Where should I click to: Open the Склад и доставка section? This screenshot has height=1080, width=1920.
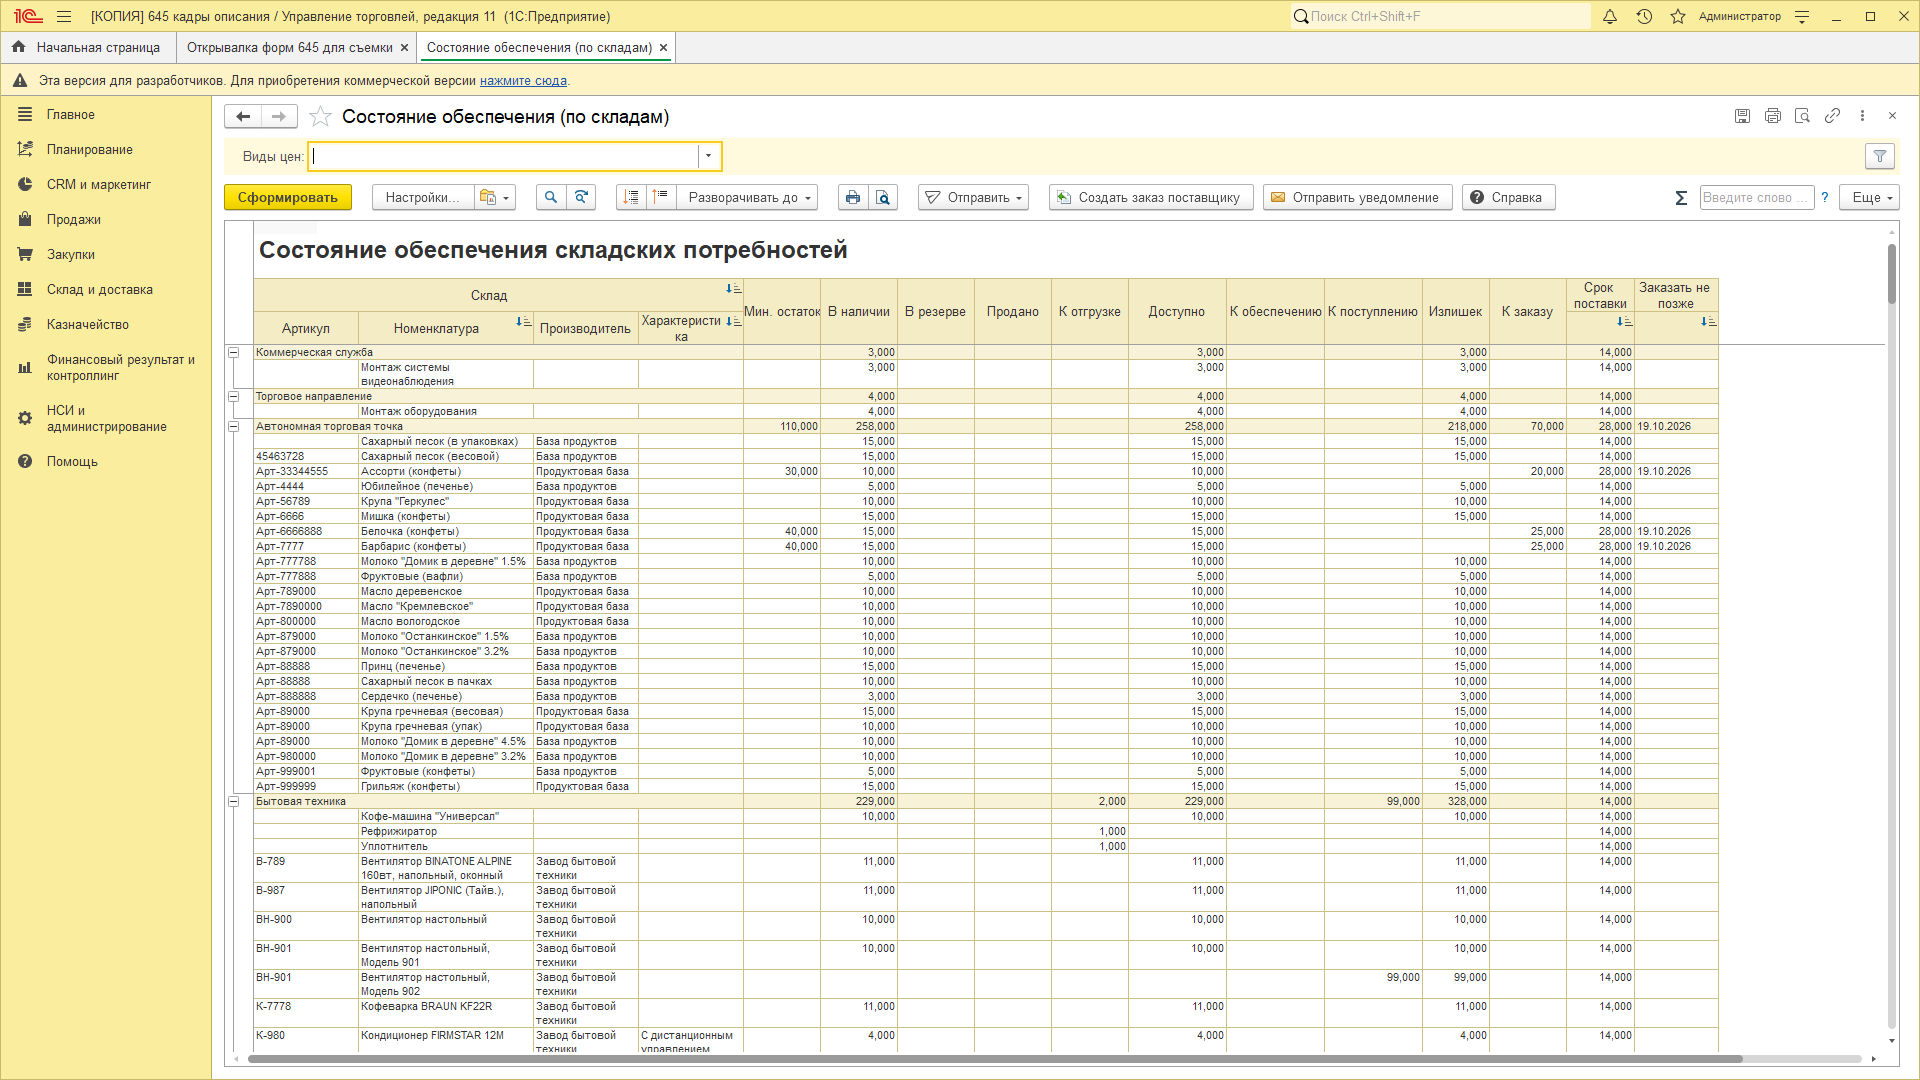pos(100,290)
